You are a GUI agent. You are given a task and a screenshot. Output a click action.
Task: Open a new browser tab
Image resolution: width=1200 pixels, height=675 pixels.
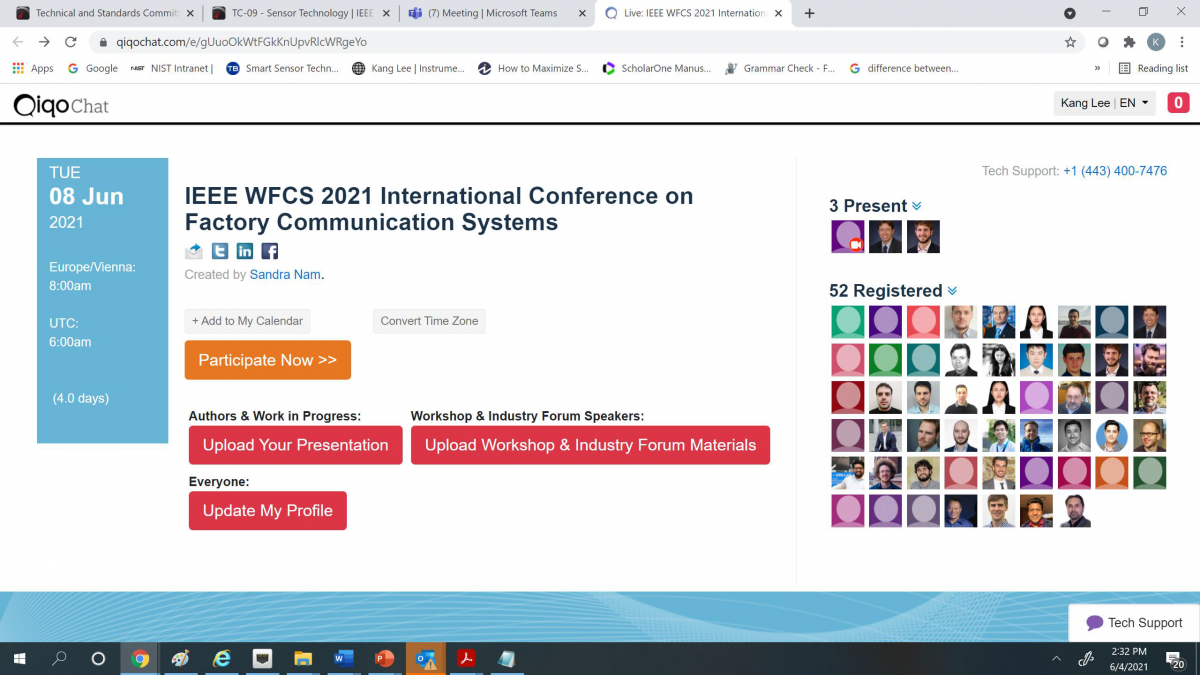click(810, 13)
